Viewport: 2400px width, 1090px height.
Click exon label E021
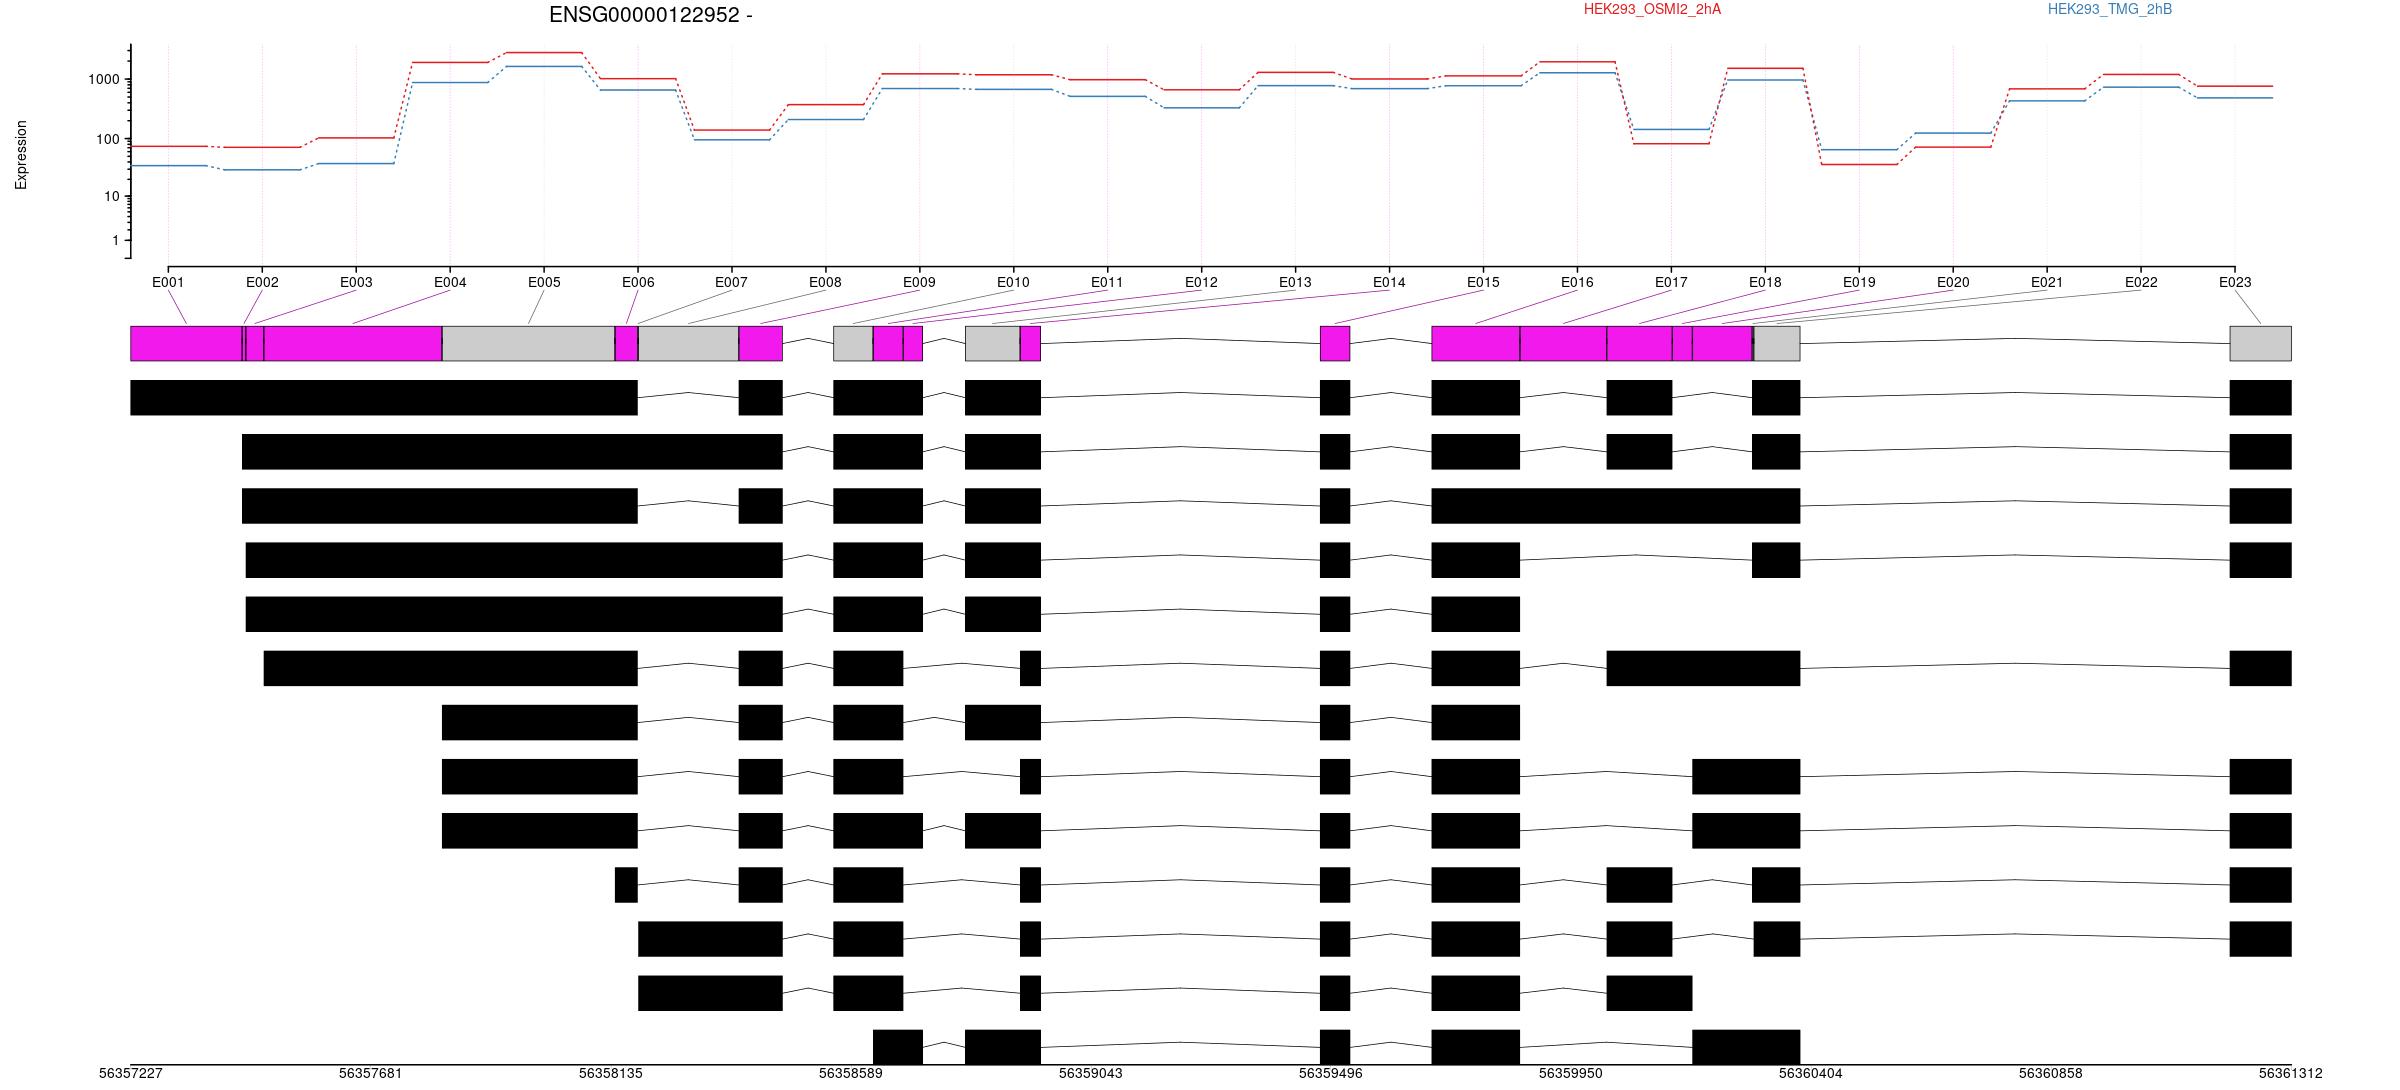tap(2047, 282)
